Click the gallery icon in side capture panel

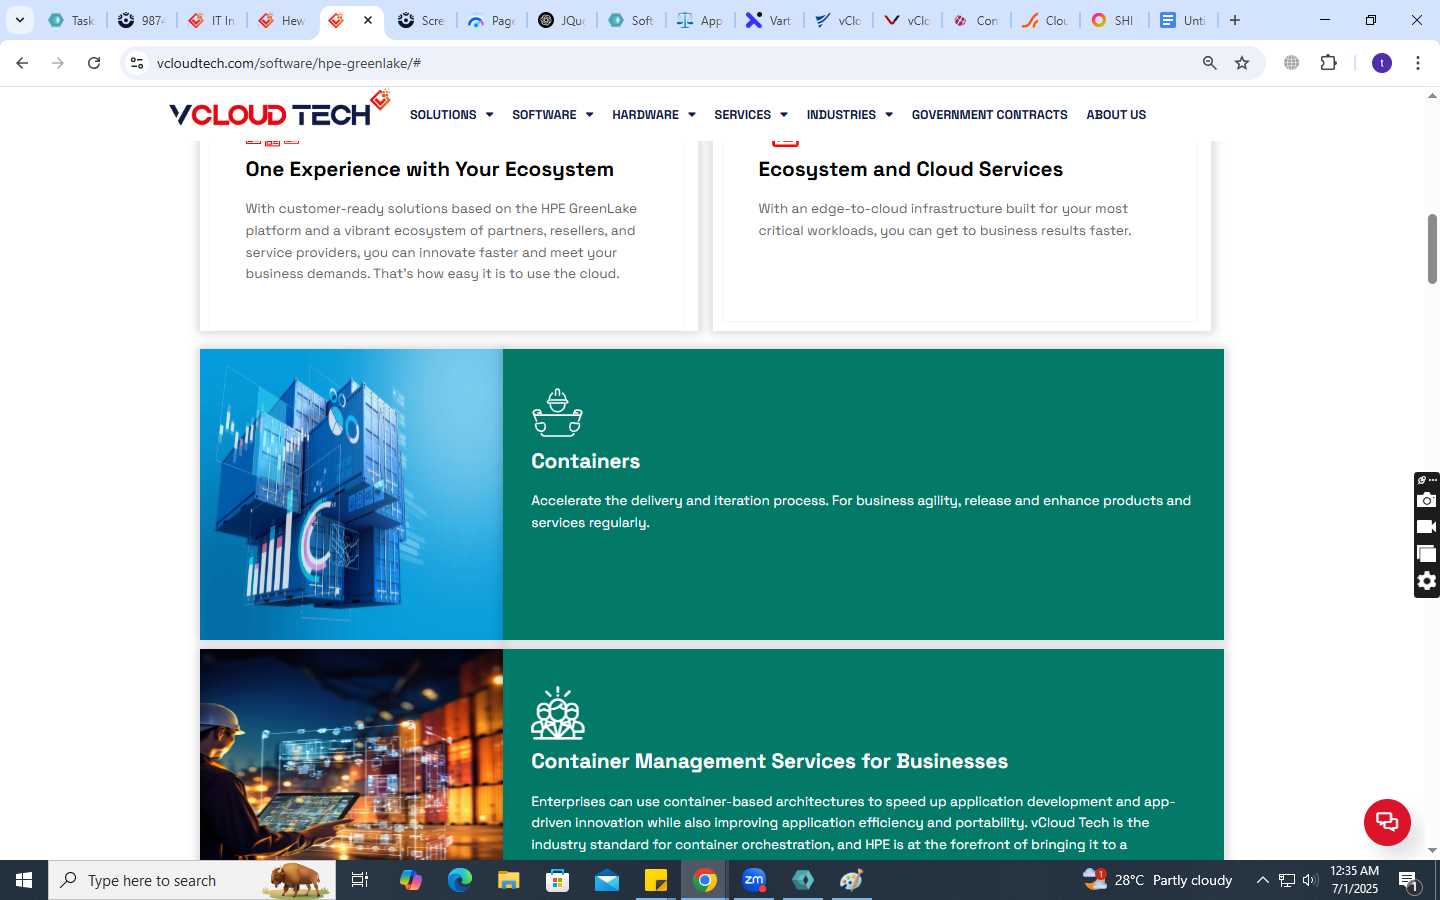pyautogui.click(x=1426, y=554)
